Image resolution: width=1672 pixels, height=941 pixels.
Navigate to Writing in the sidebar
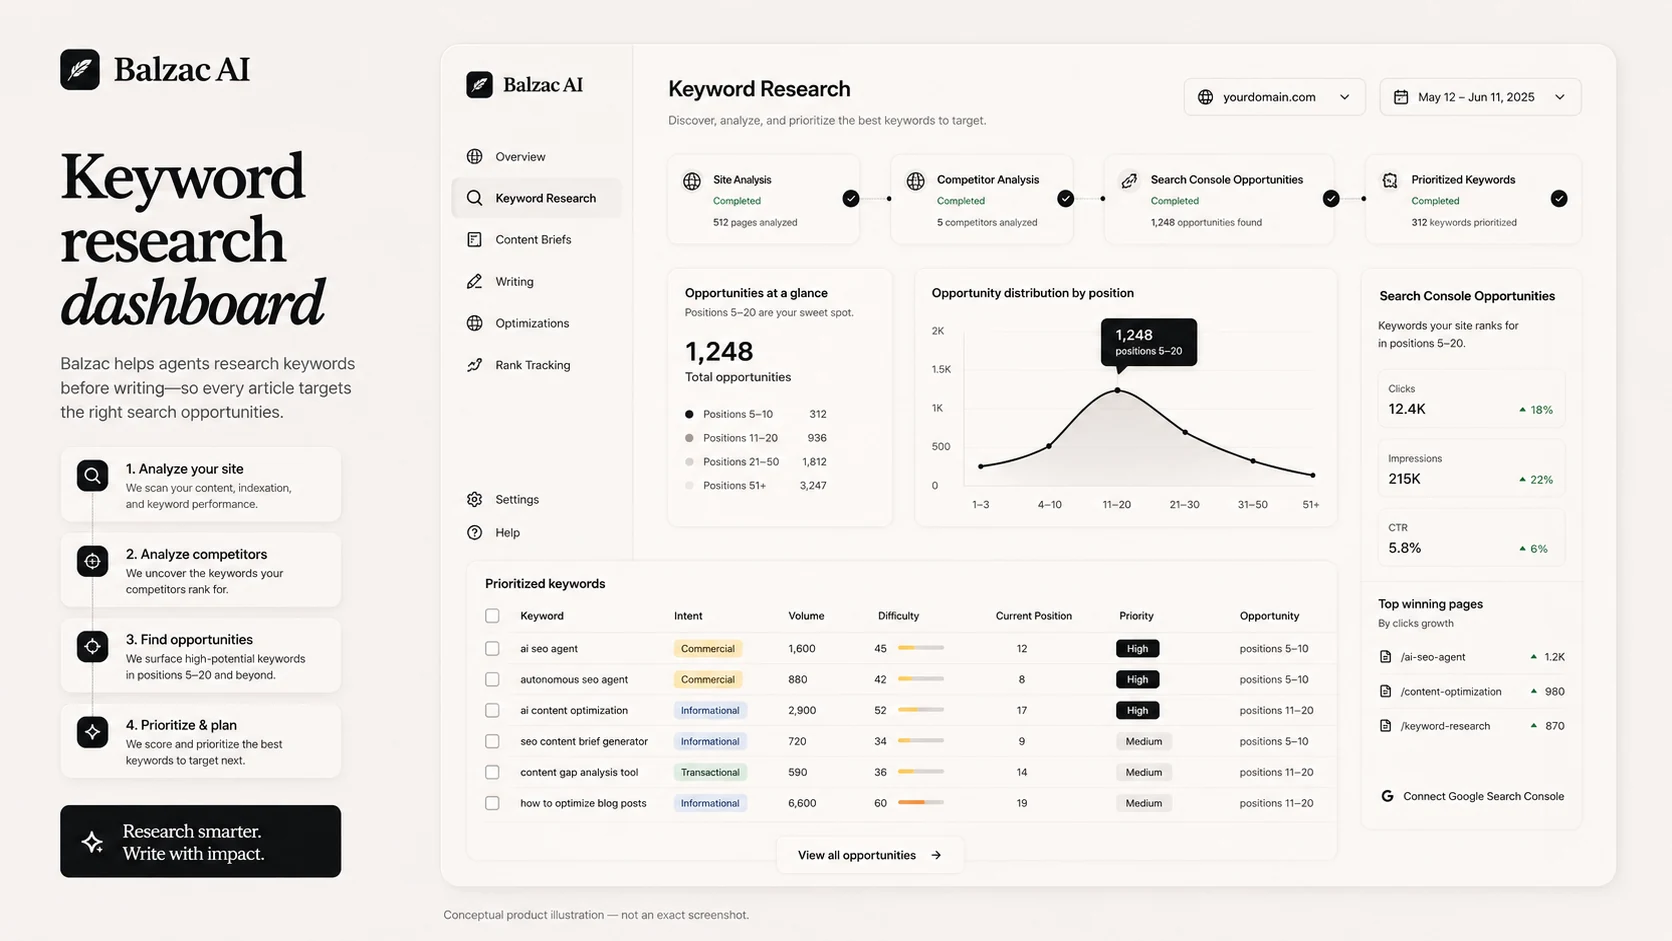click(x=536, y=281)
